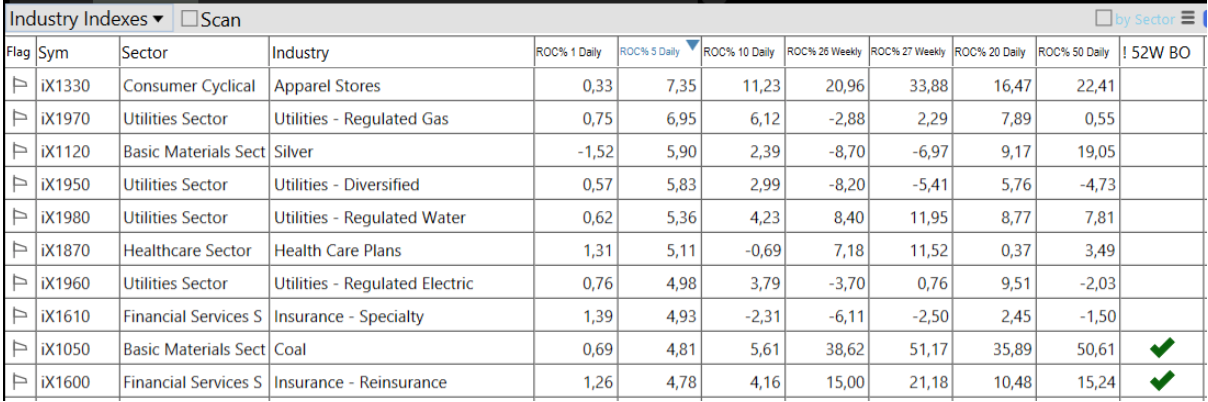1208x402 pixels.
Task: Select the iX1980 symbol cell
Action: coord(66,217)
